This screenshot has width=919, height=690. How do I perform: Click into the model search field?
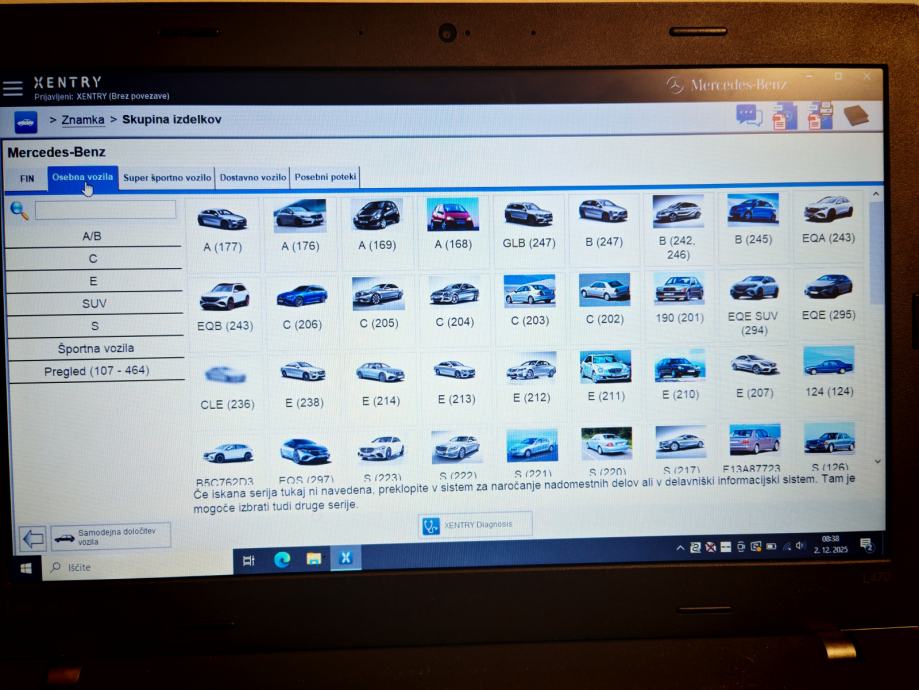click(x=105, y=210)
